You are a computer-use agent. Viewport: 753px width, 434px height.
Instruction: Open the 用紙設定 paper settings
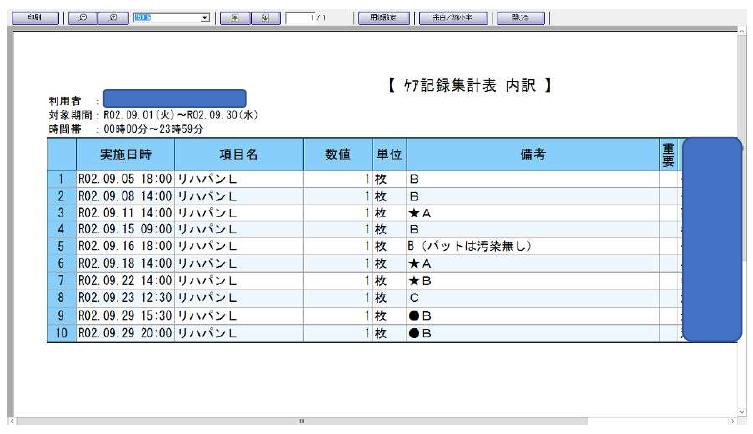(x=383, y=18)
